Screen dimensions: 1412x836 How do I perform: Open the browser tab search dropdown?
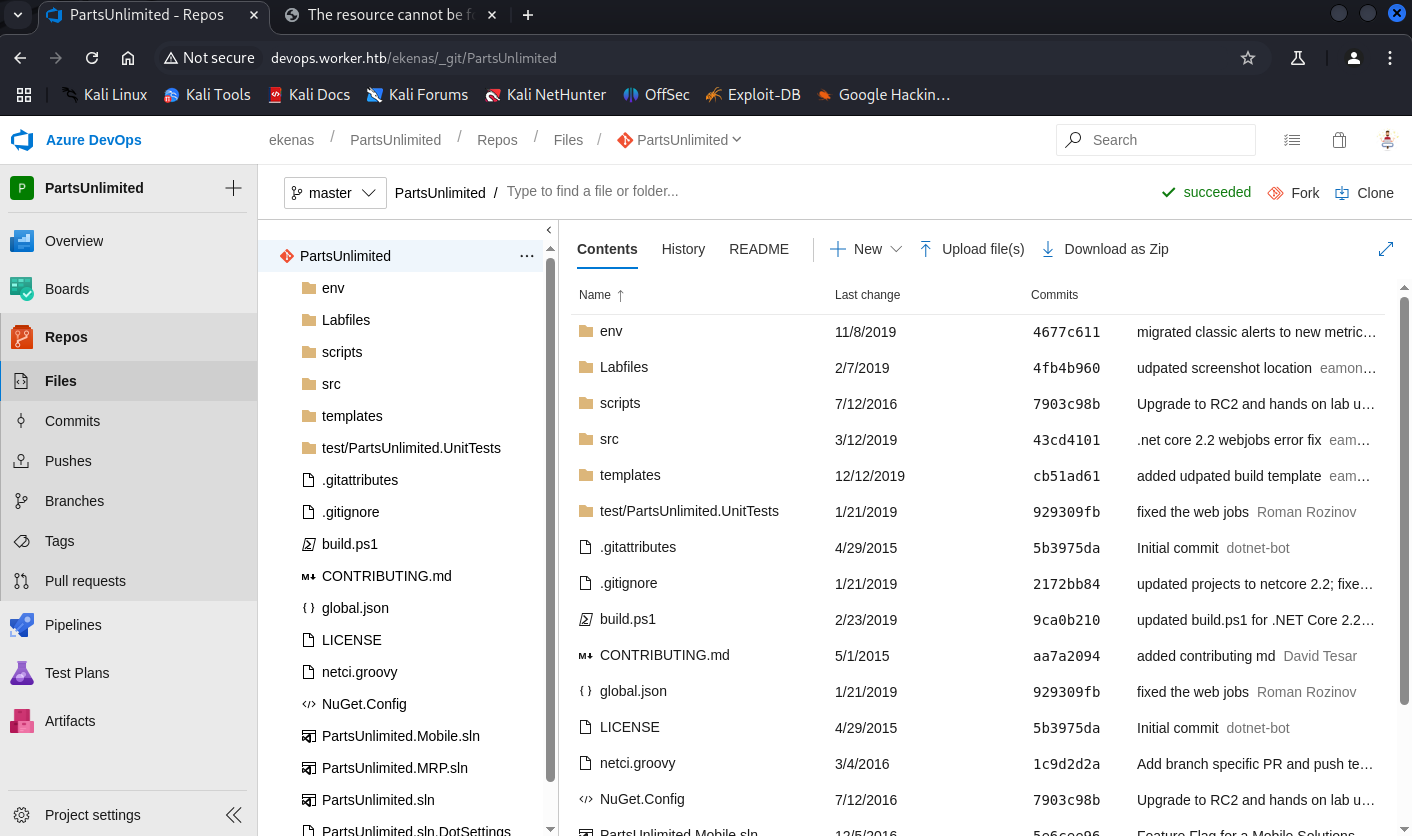(x=18, y=15)
